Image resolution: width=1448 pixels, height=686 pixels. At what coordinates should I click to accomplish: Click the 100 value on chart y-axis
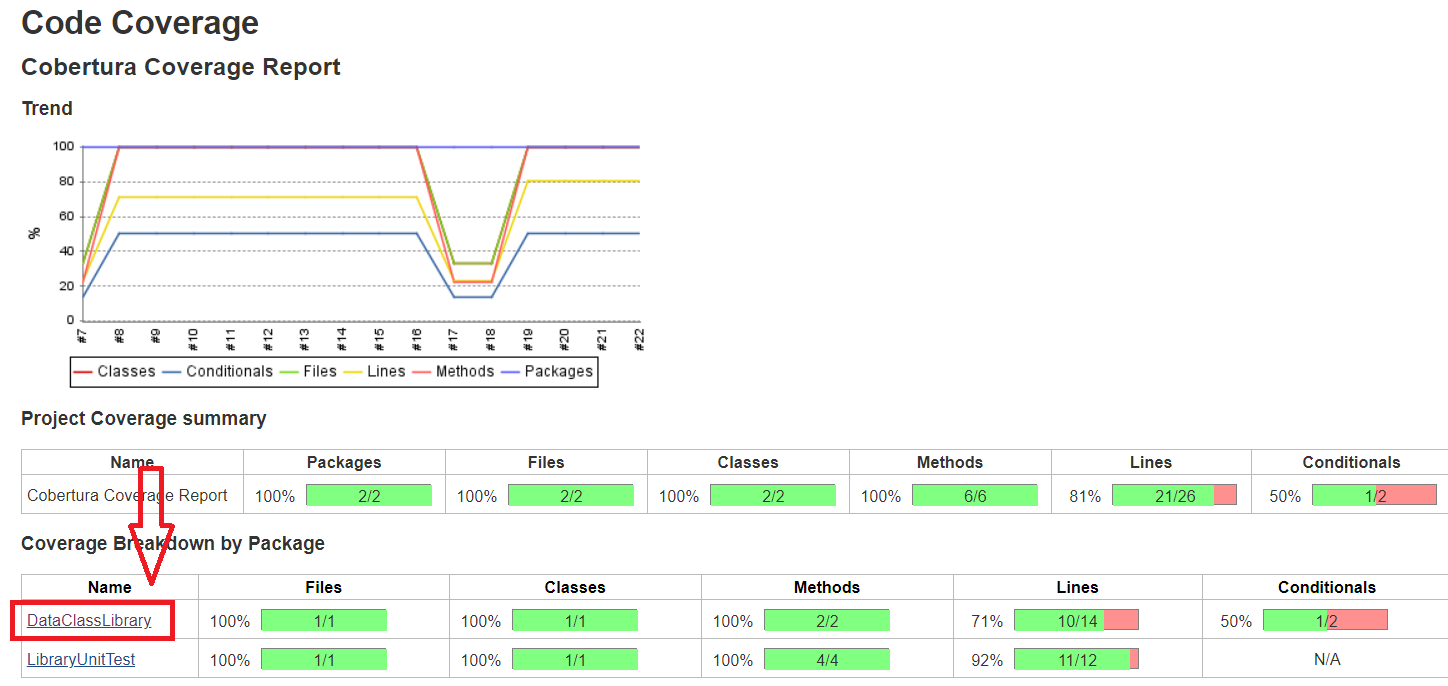pyautogui.click(x=63, y=146)
